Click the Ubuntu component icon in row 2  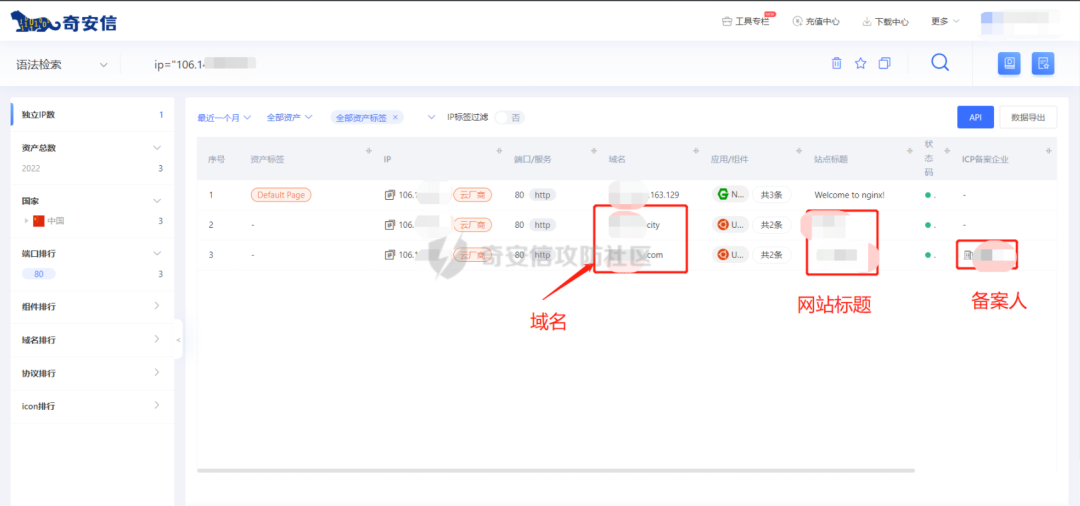coord(723,224)
